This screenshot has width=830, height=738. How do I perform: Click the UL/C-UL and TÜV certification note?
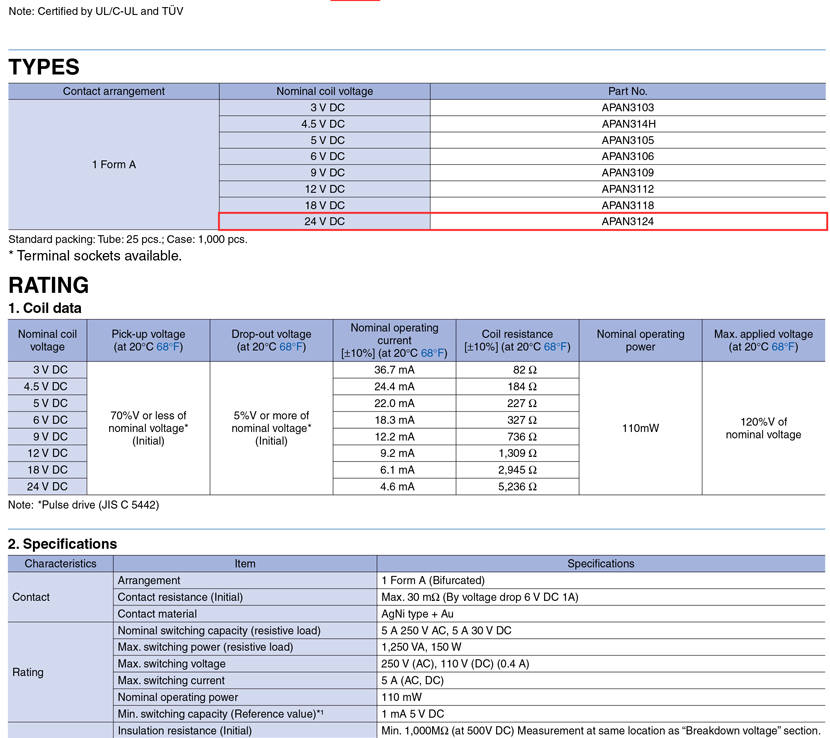[x=96, y=11]
